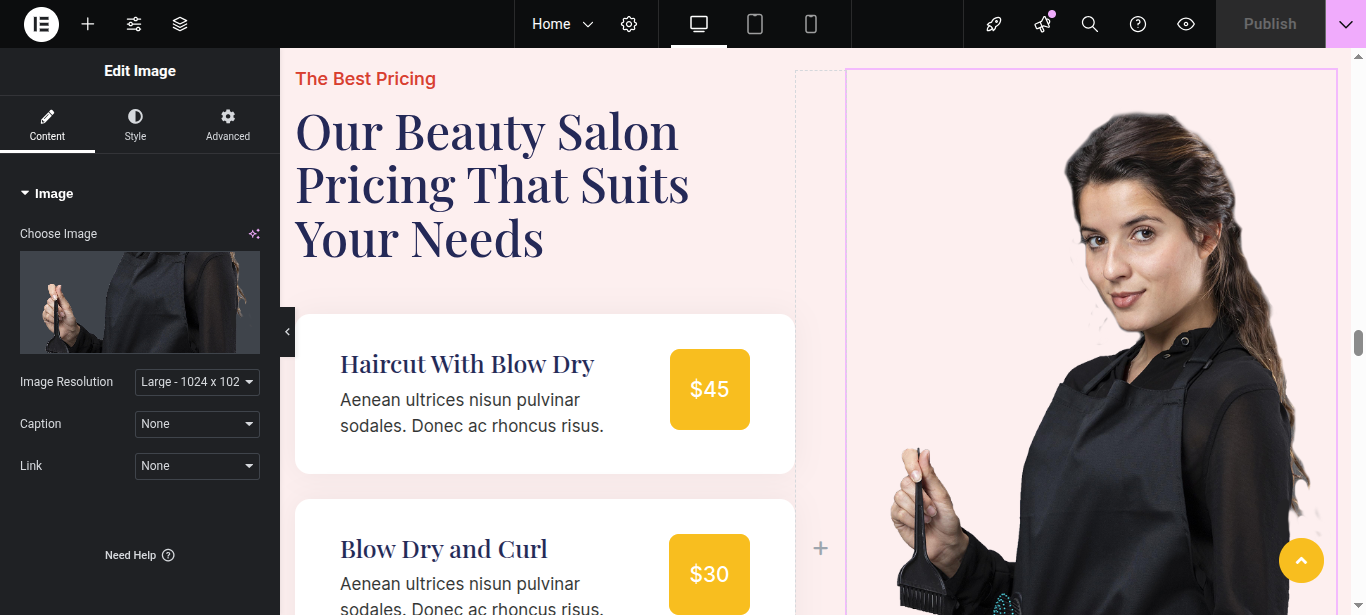Screen dimensions: 1366x615
Task: Open the Finder search icon
Action: 1090,24
